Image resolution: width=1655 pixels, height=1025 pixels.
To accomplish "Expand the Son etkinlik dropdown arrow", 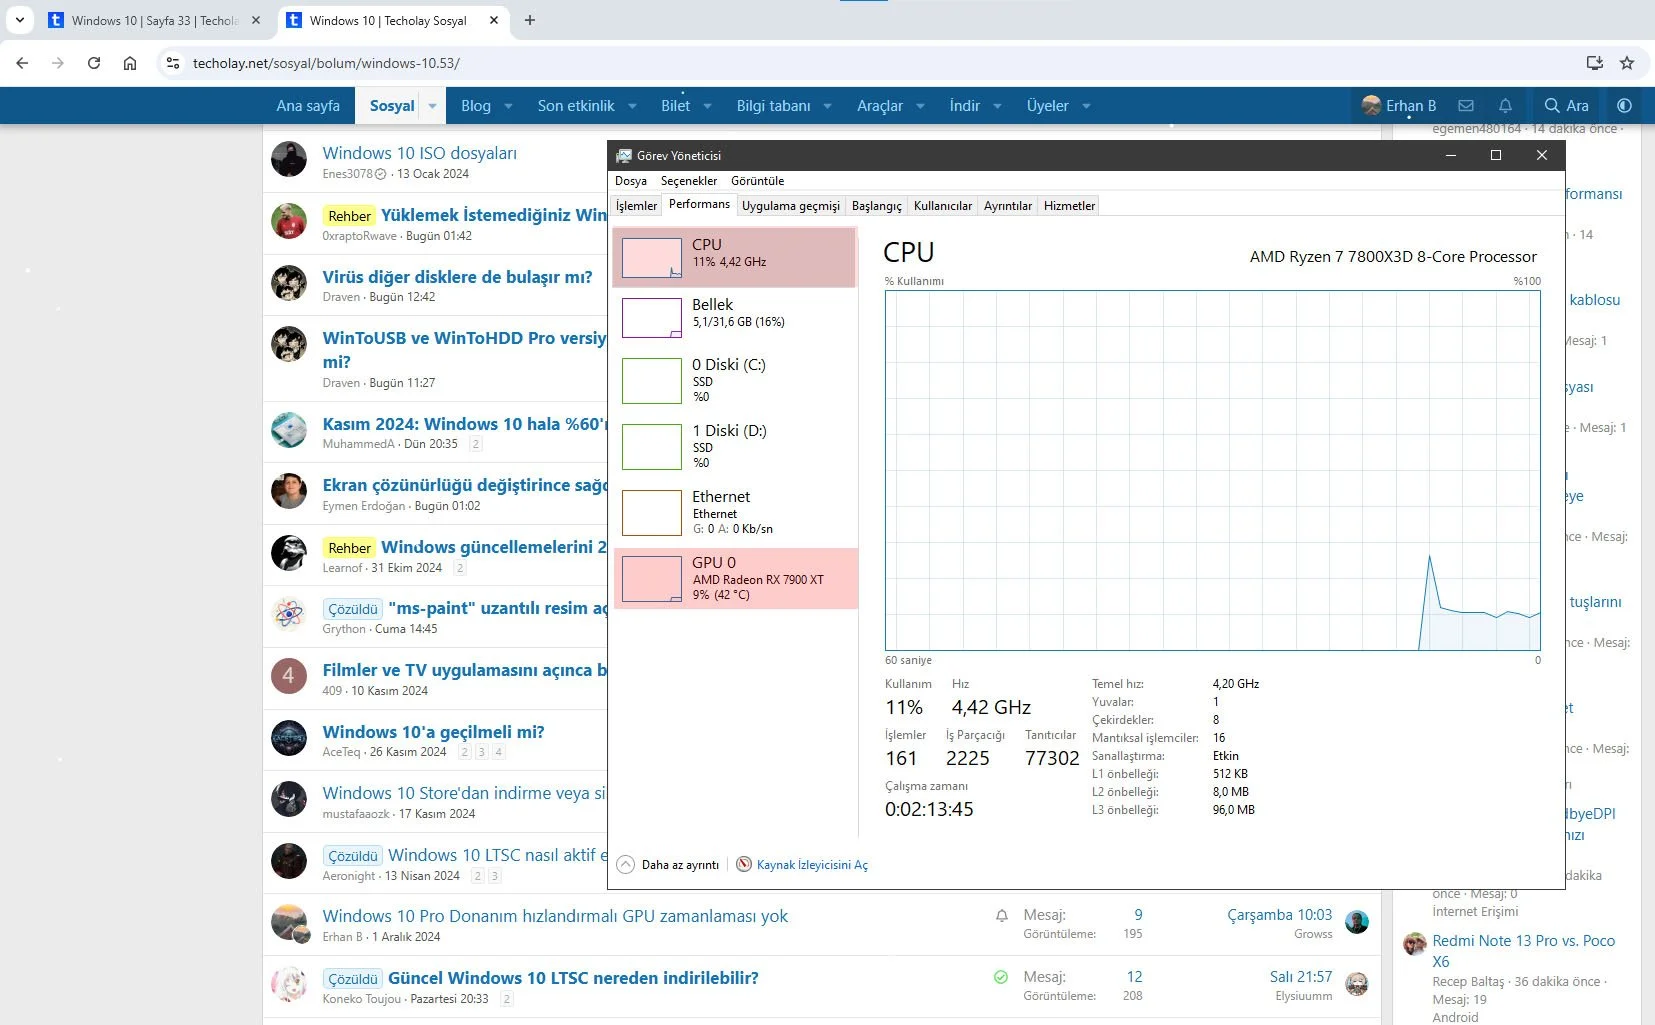I will click(x=634, y=106).
